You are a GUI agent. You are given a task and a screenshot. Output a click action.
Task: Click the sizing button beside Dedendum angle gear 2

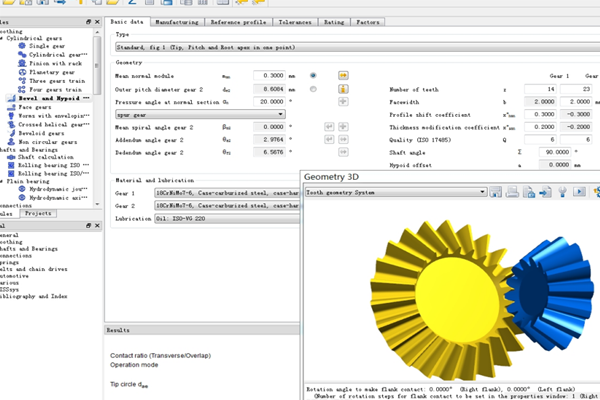pos(343,152)
